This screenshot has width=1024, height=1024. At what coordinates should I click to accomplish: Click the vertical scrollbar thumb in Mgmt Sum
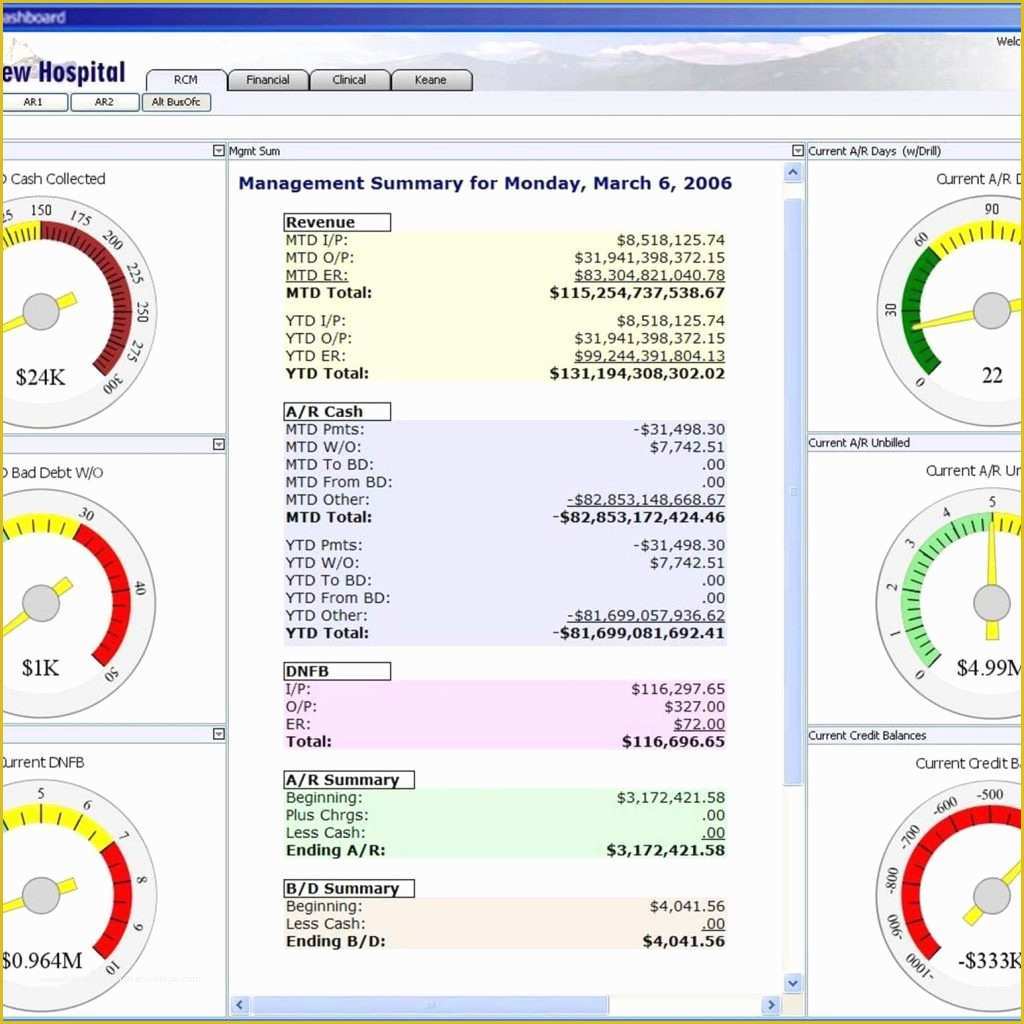click(793, 491)
